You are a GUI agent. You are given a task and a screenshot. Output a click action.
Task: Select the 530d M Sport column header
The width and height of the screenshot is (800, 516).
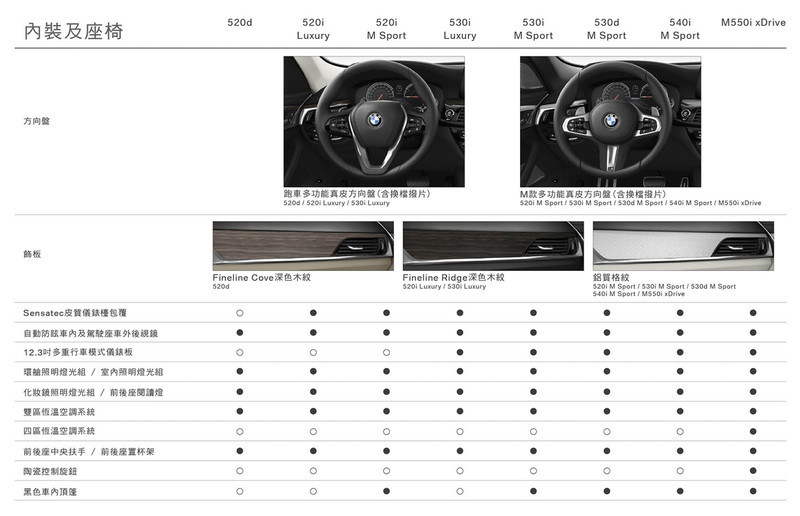607,29
